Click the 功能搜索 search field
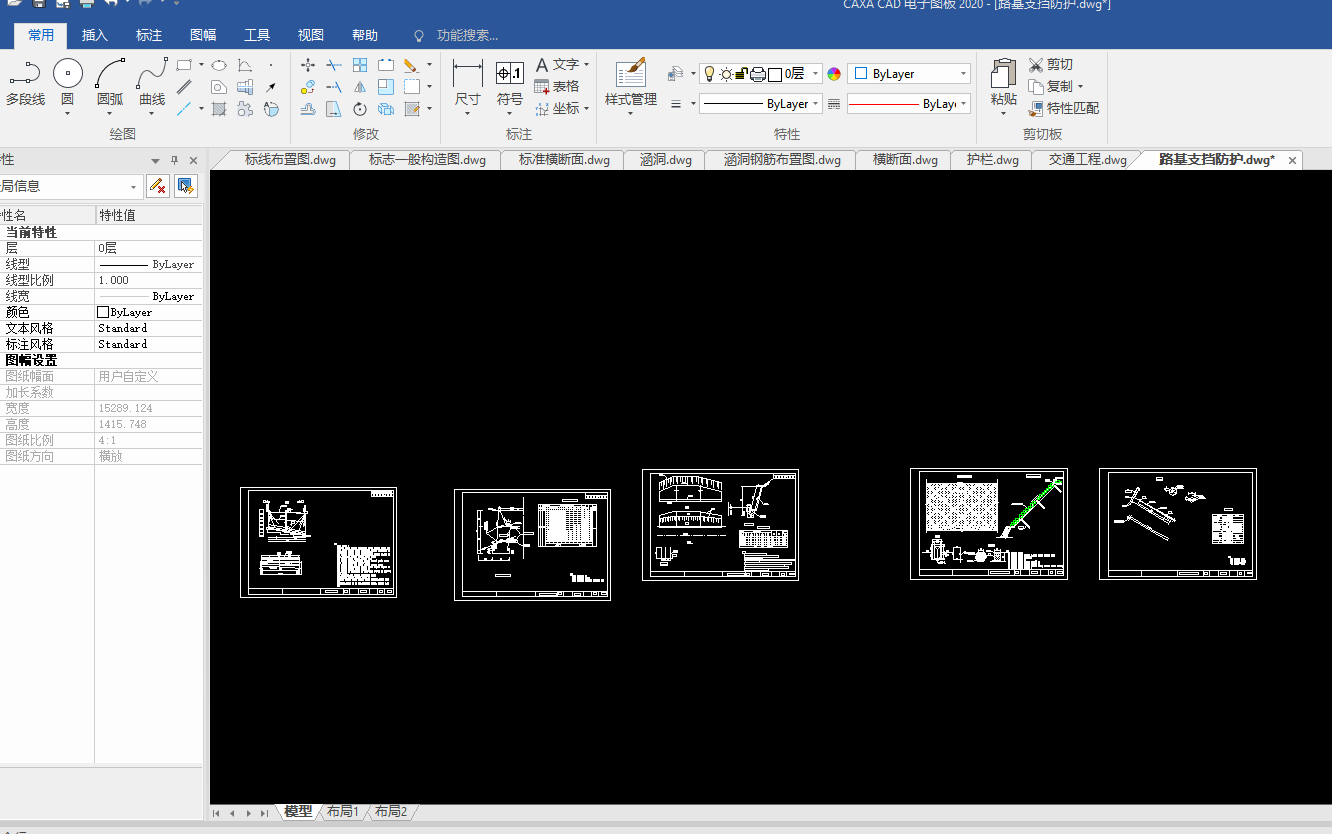 [467, 35]
